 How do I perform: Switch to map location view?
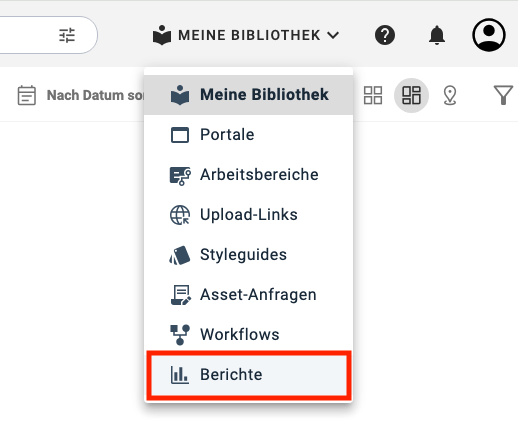click(x=450, y=95)
